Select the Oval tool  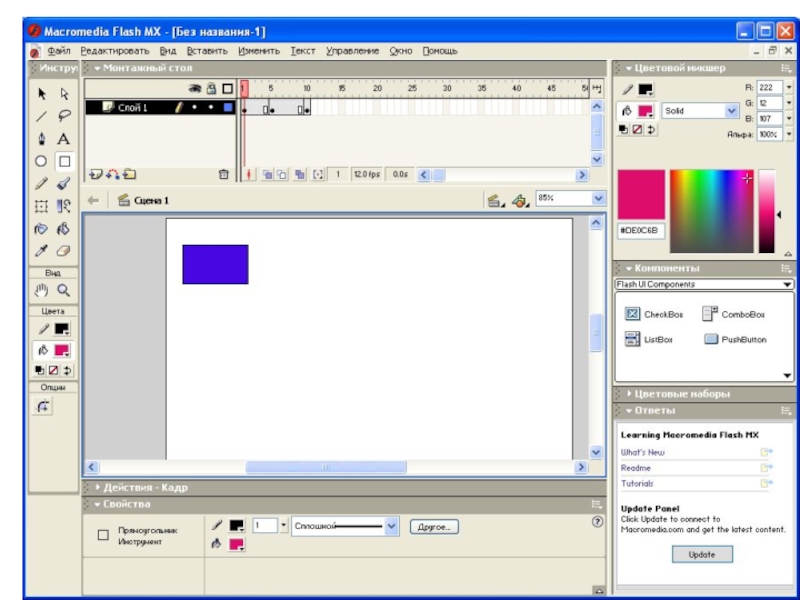pos(42,161)
